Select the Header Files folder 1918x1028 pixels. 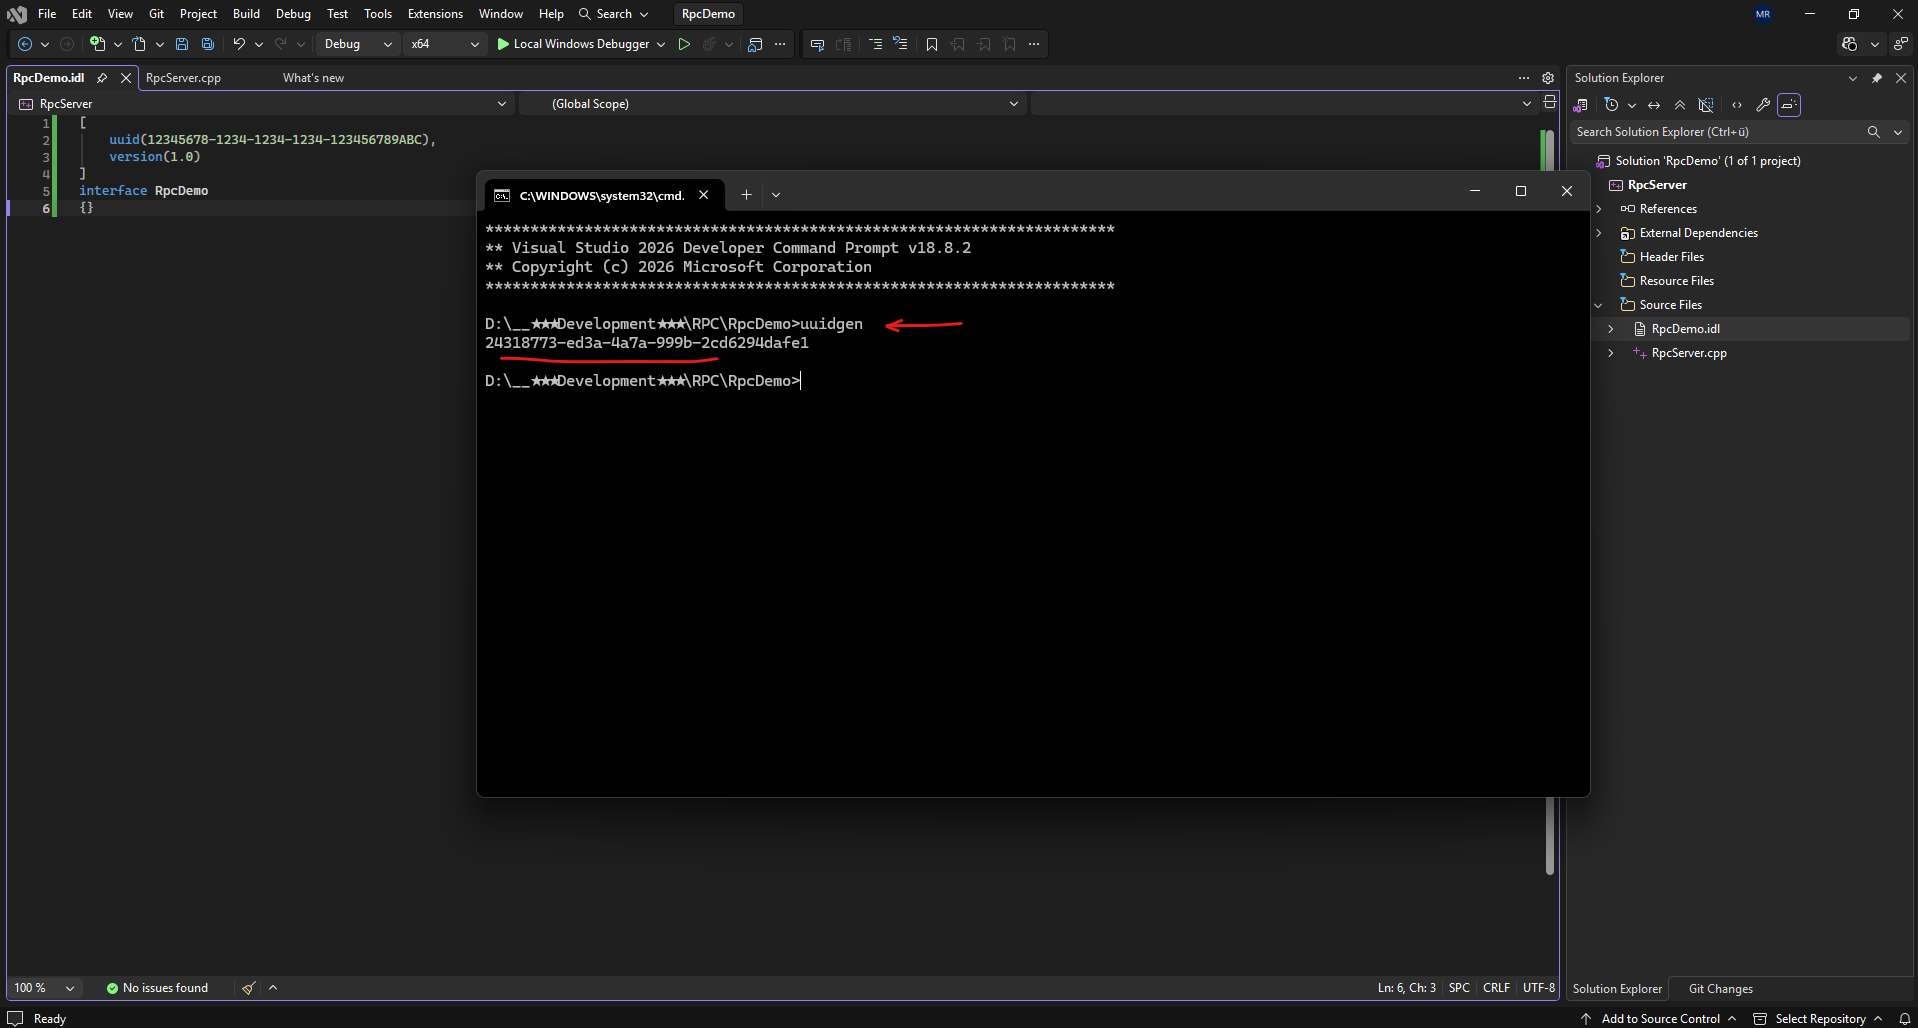[x=1671, y=257]
